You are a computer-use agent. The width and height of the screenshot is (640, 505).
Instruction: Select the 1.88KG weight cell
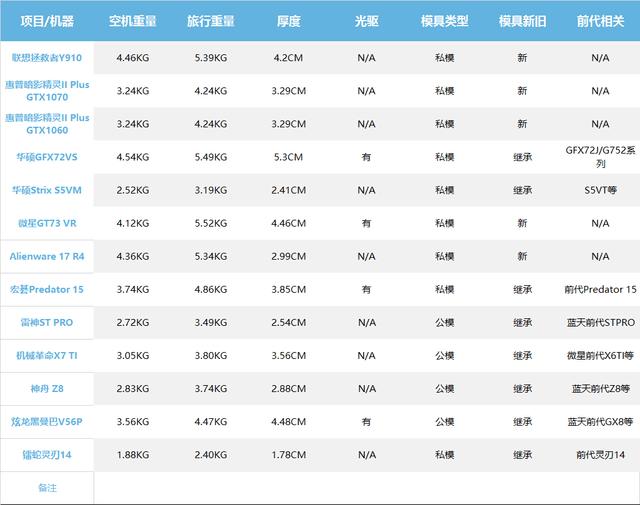click(133, 455)
